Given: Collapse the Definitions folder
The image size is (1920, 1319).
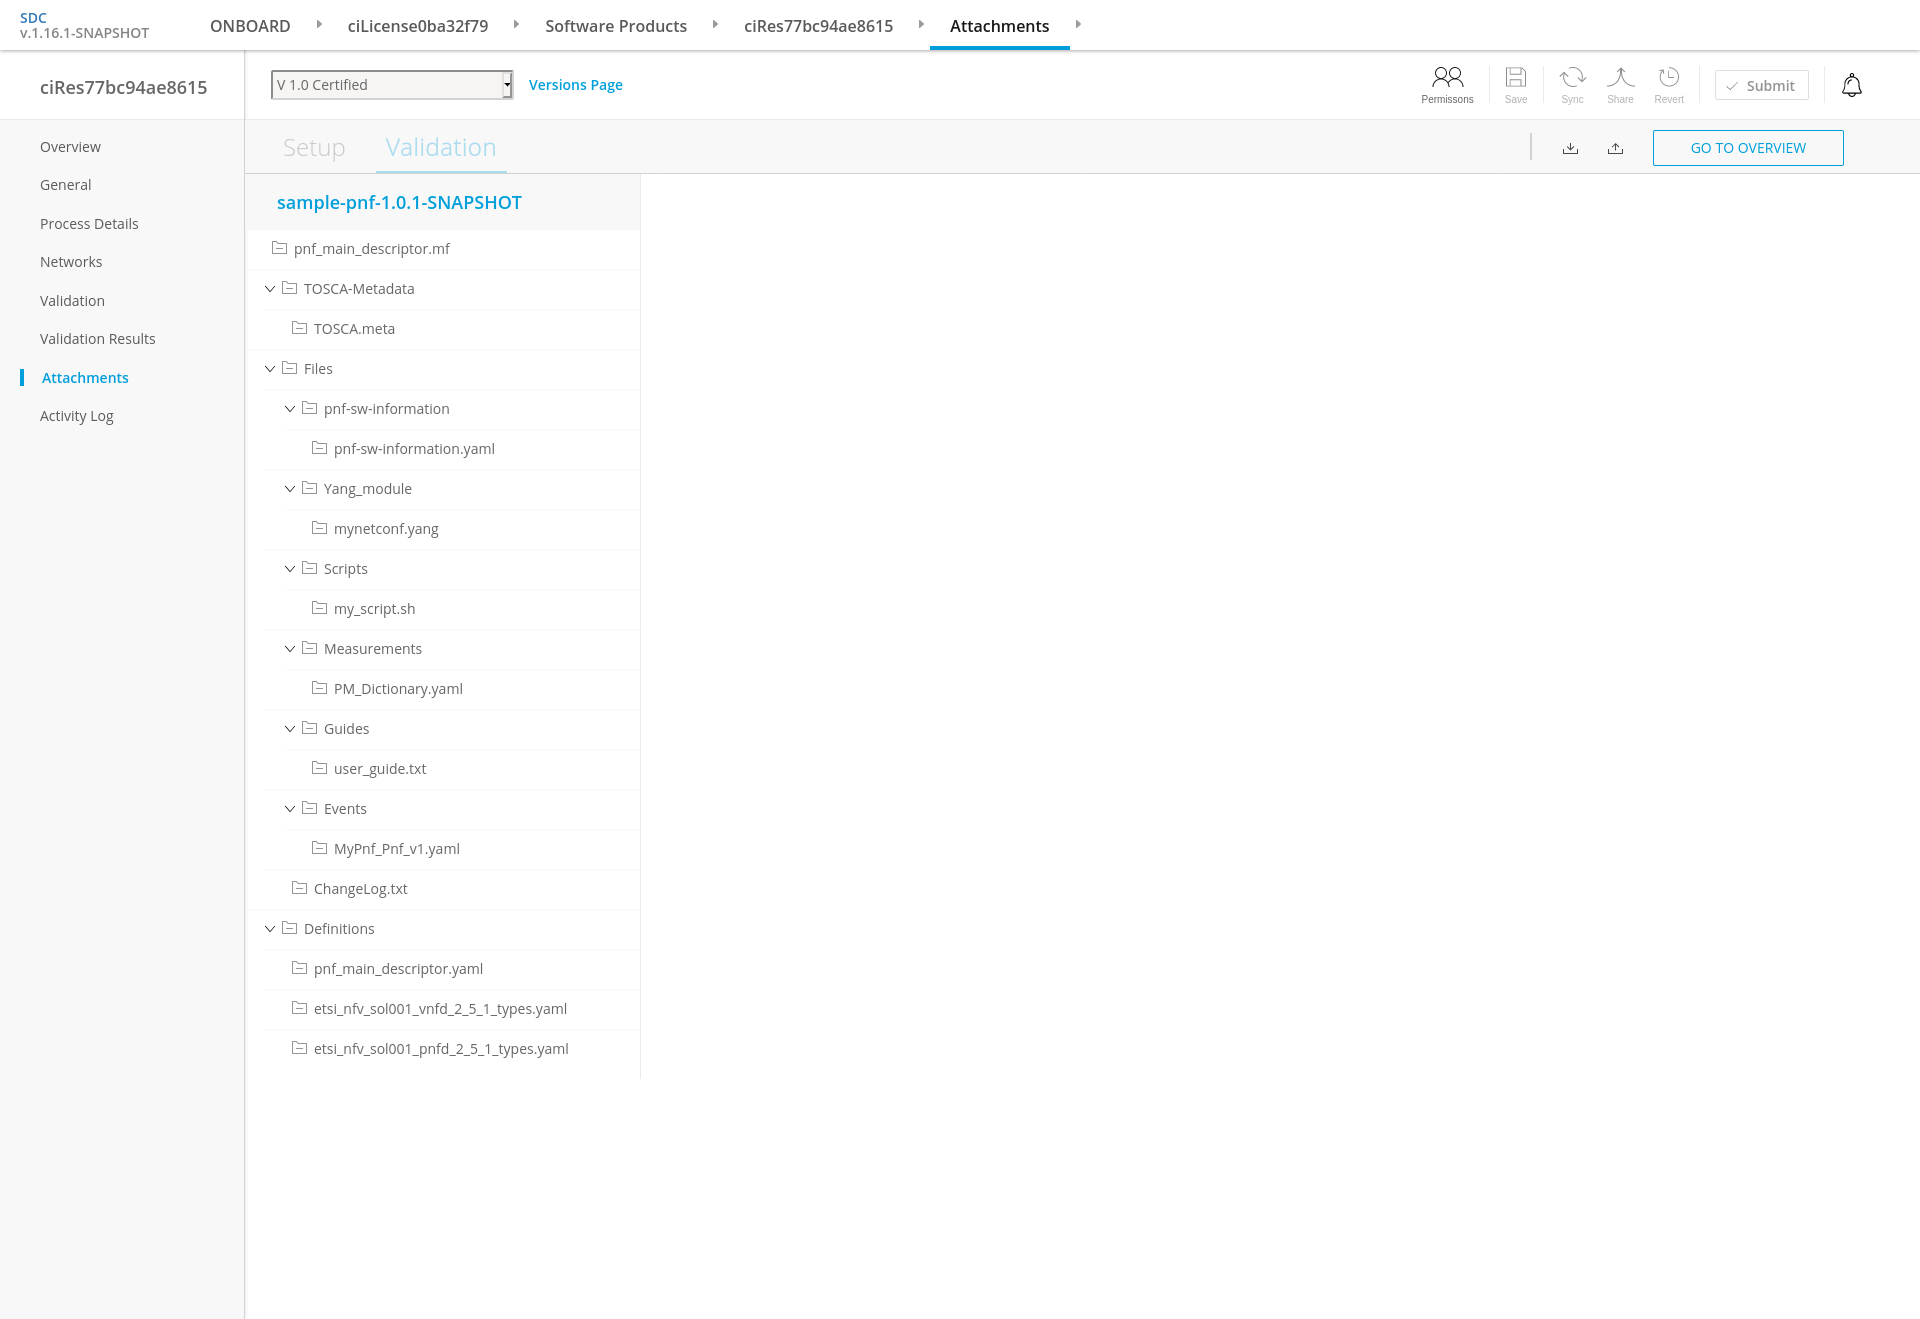Looking at the screenshot, I should [270, 929].
